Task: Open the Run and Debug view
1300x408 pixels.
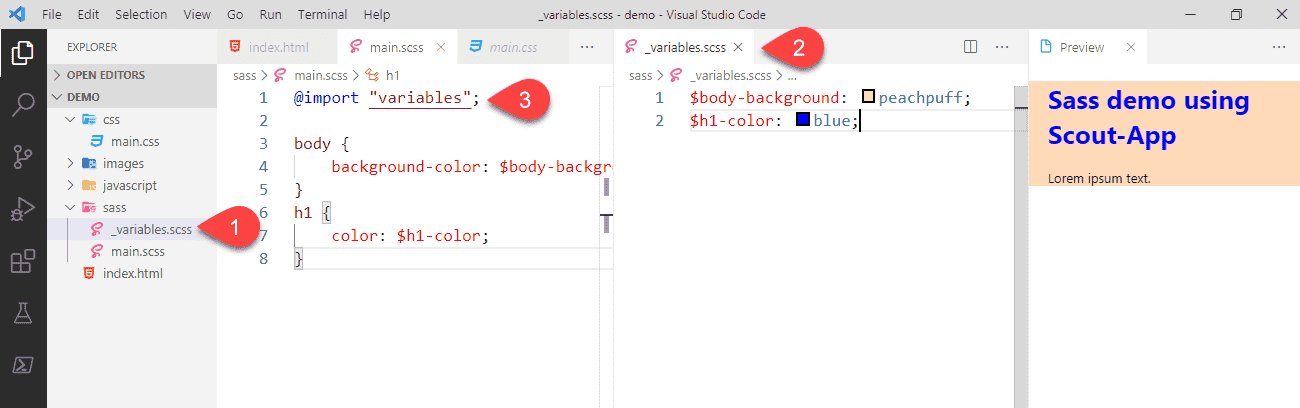Action: (x=23, y=209)
